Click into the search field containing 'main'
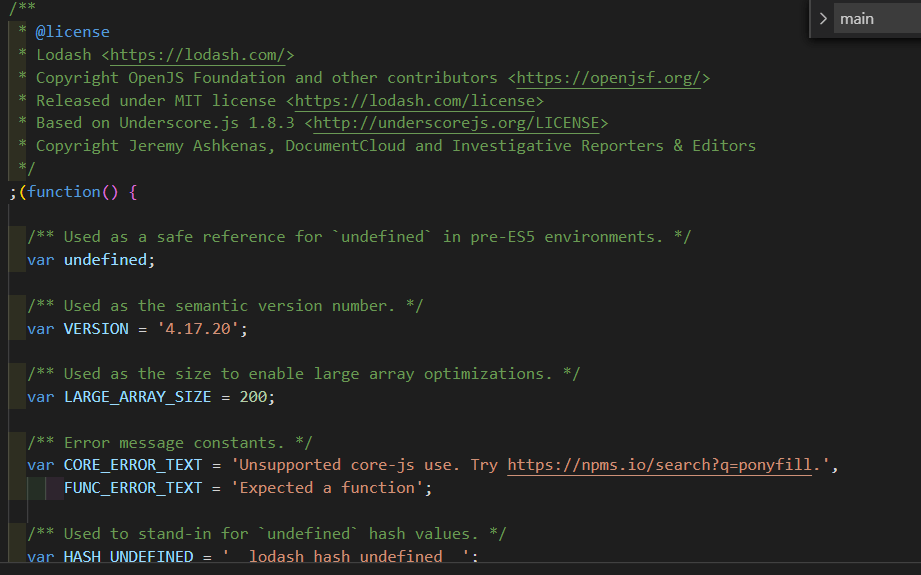 click(x=878, y=19)
